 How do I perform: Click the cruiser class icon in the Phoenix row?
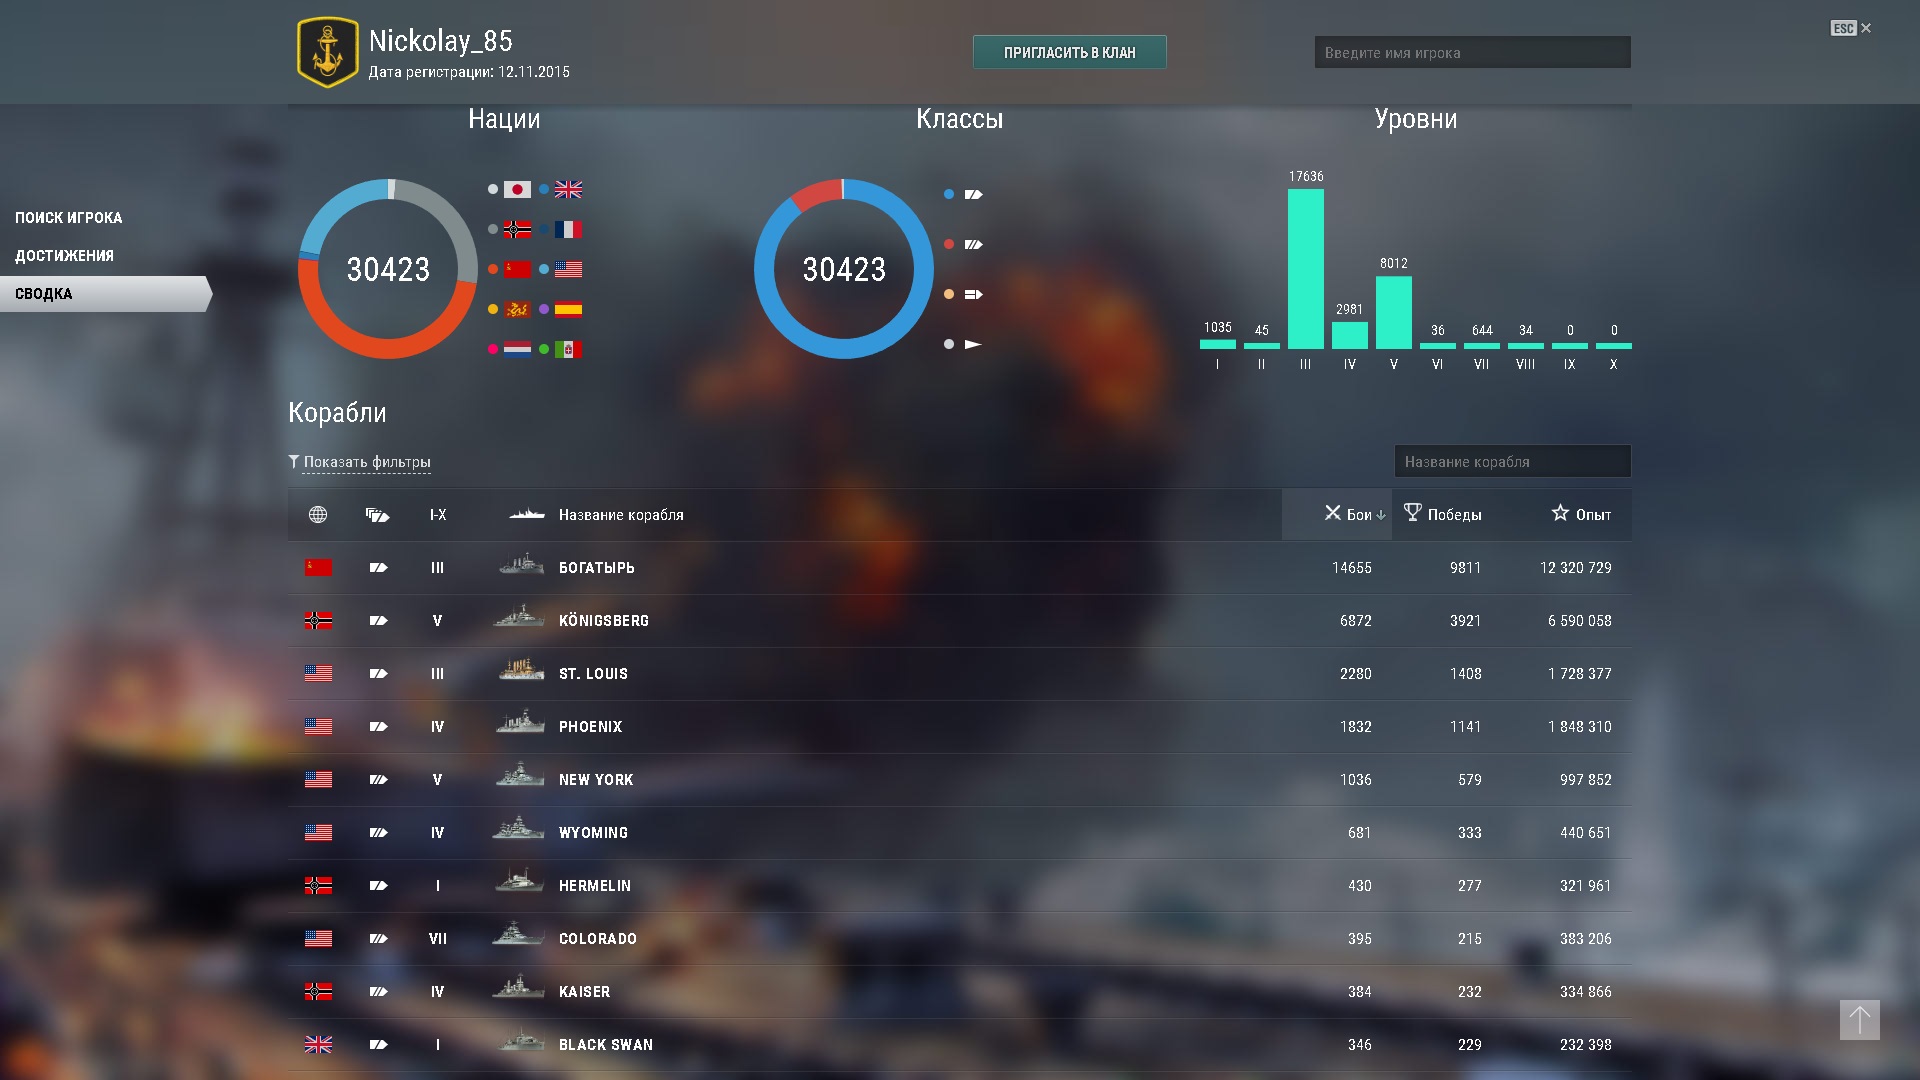(x=378, y=727)
